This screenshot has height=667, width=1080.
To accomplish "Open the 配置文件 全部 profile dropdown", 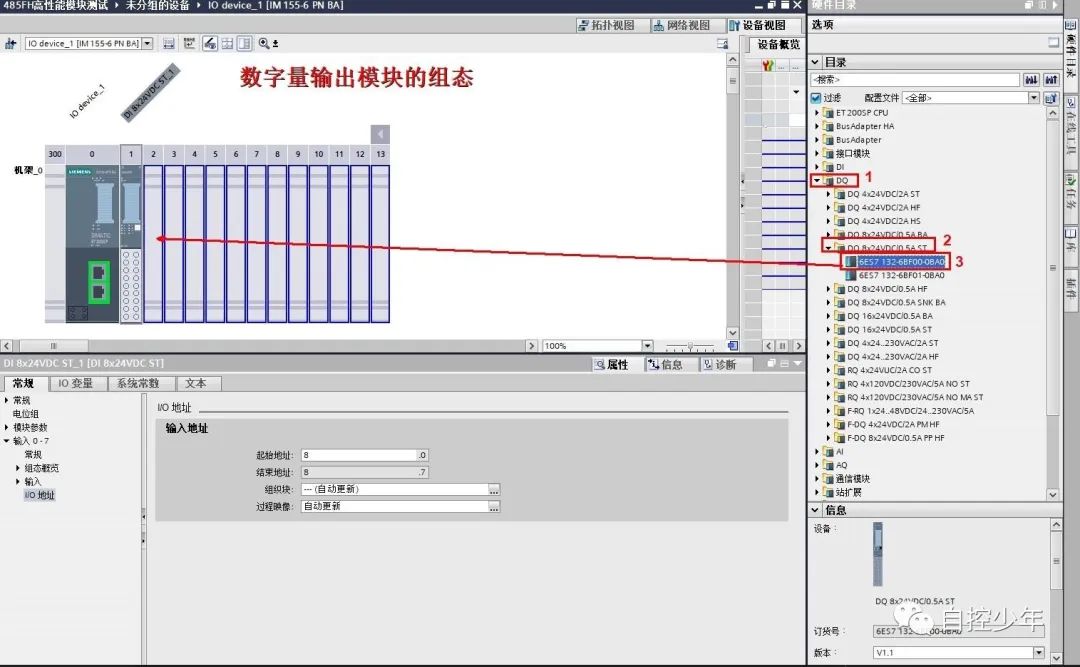I will [1033, 98].
